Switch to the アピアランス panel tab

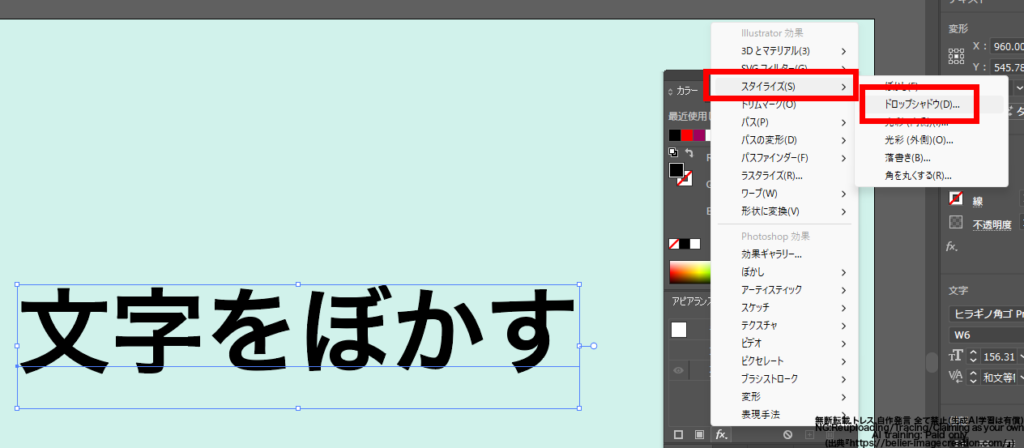coord(691,301)
